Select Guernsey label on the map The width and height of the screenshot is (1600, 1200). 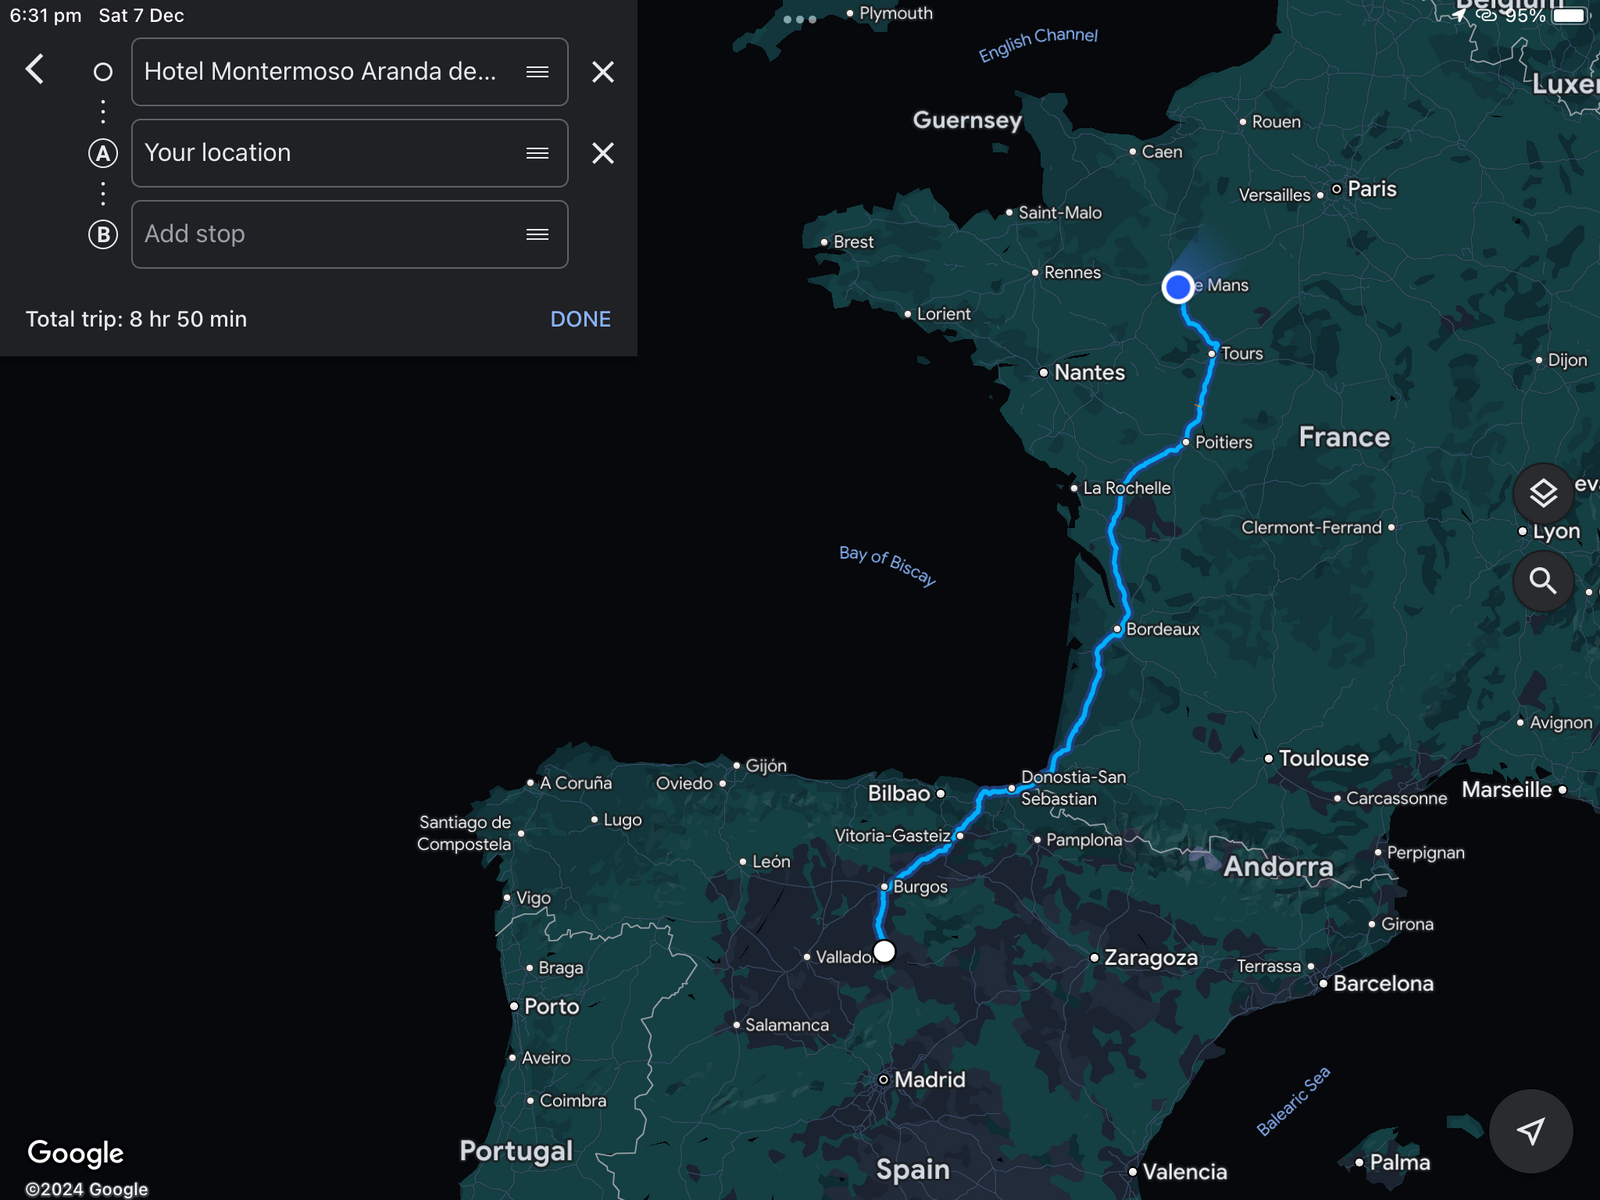[967, 120]
